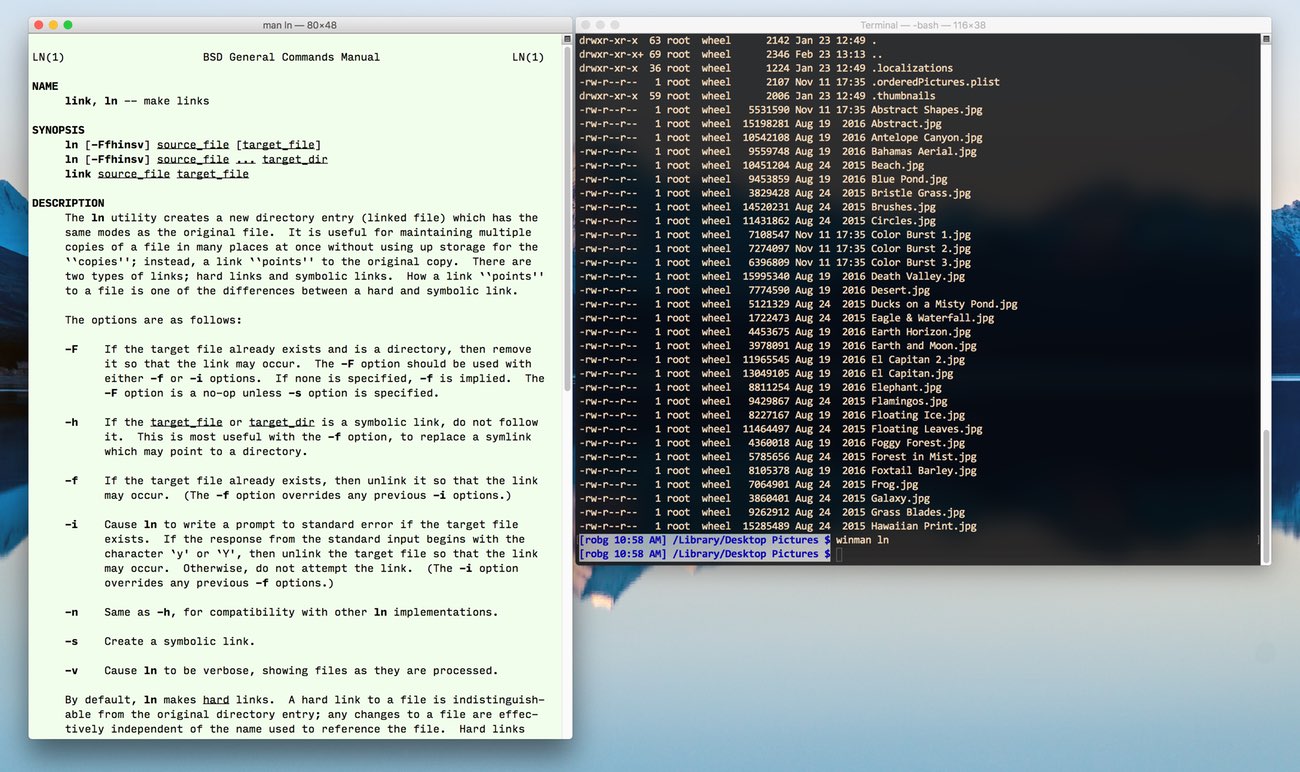Click the -v option in man page

72,670
